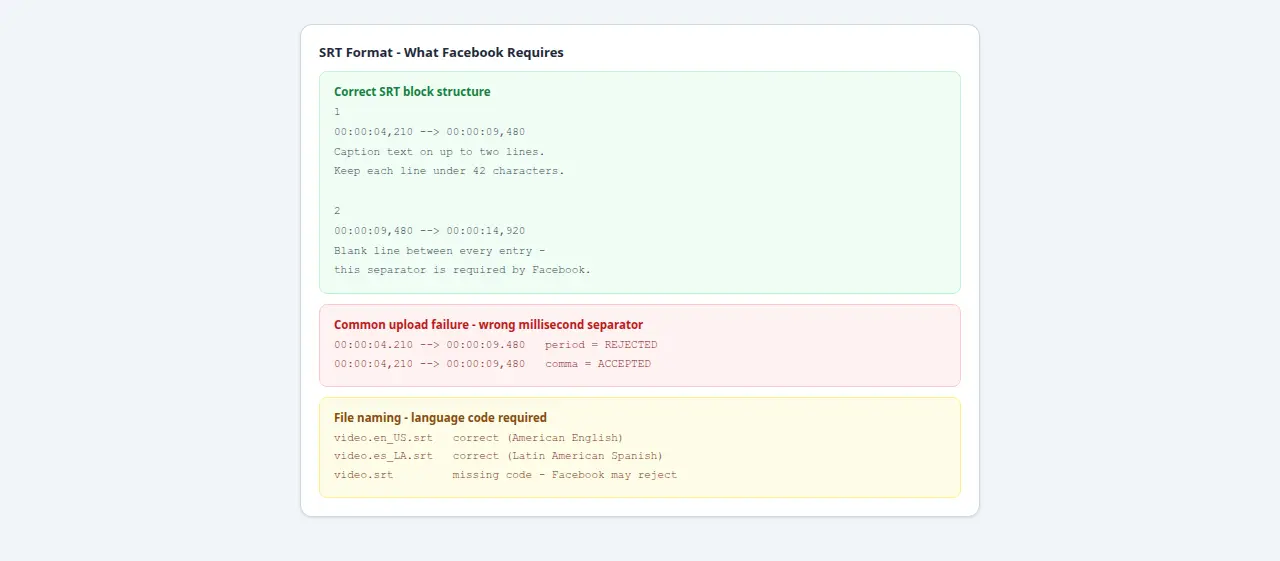The width and height of the screenshot is (1280, 561).
Task: Click timestamp 00:00:09,480 --> 00:00:14,920
Action: click(x=429, y=231)
